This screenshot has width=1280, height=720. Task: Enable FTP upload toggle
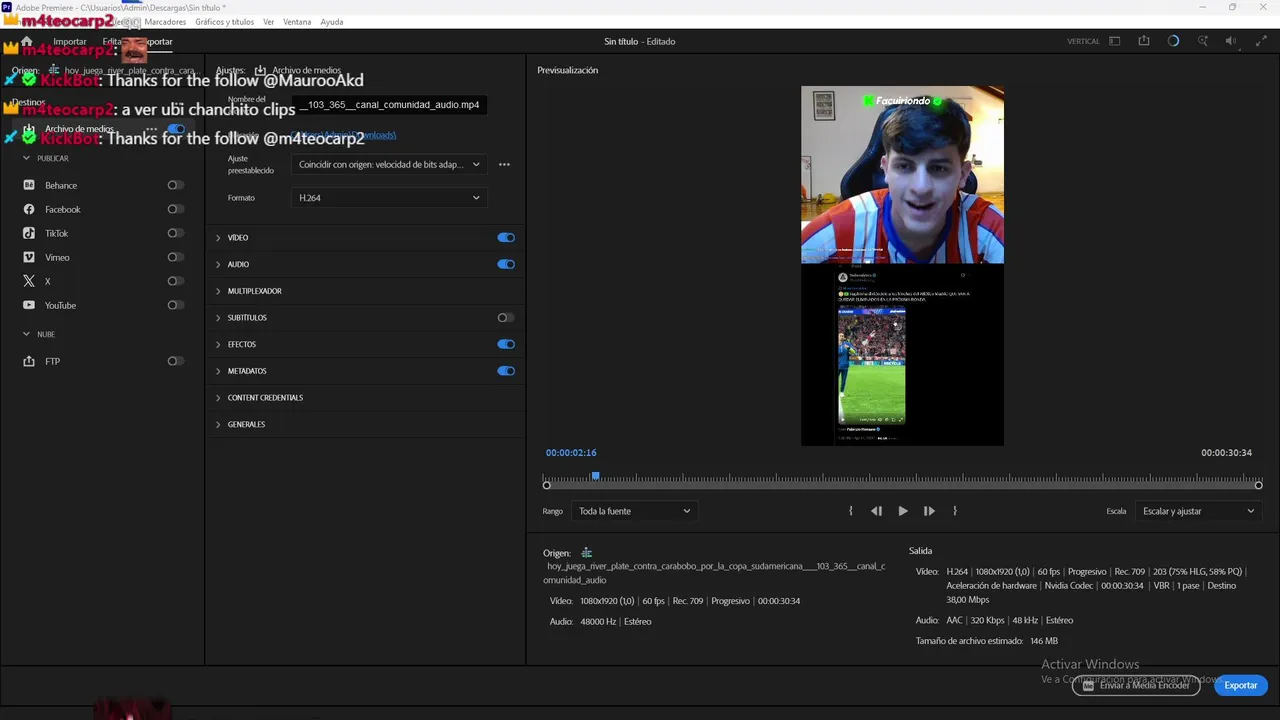coord(175,361)
